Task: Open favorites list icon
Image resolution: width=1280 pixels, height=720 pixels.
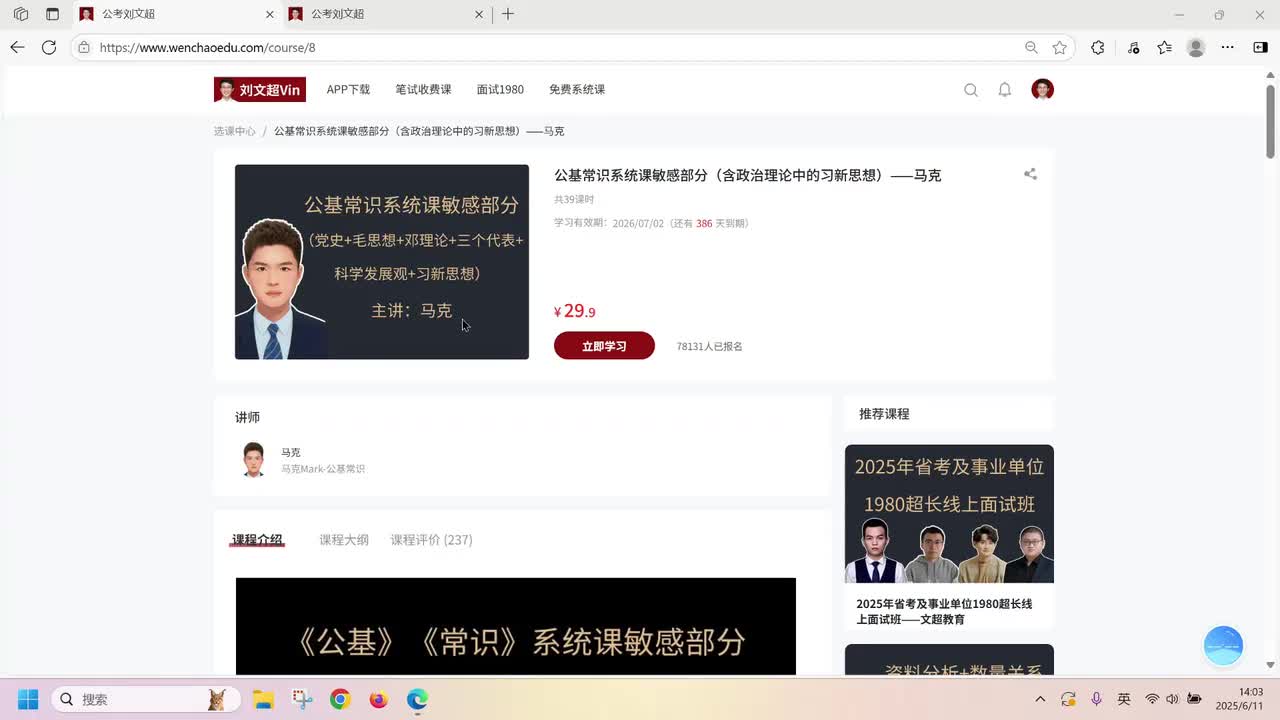Action: point(1165,47)
